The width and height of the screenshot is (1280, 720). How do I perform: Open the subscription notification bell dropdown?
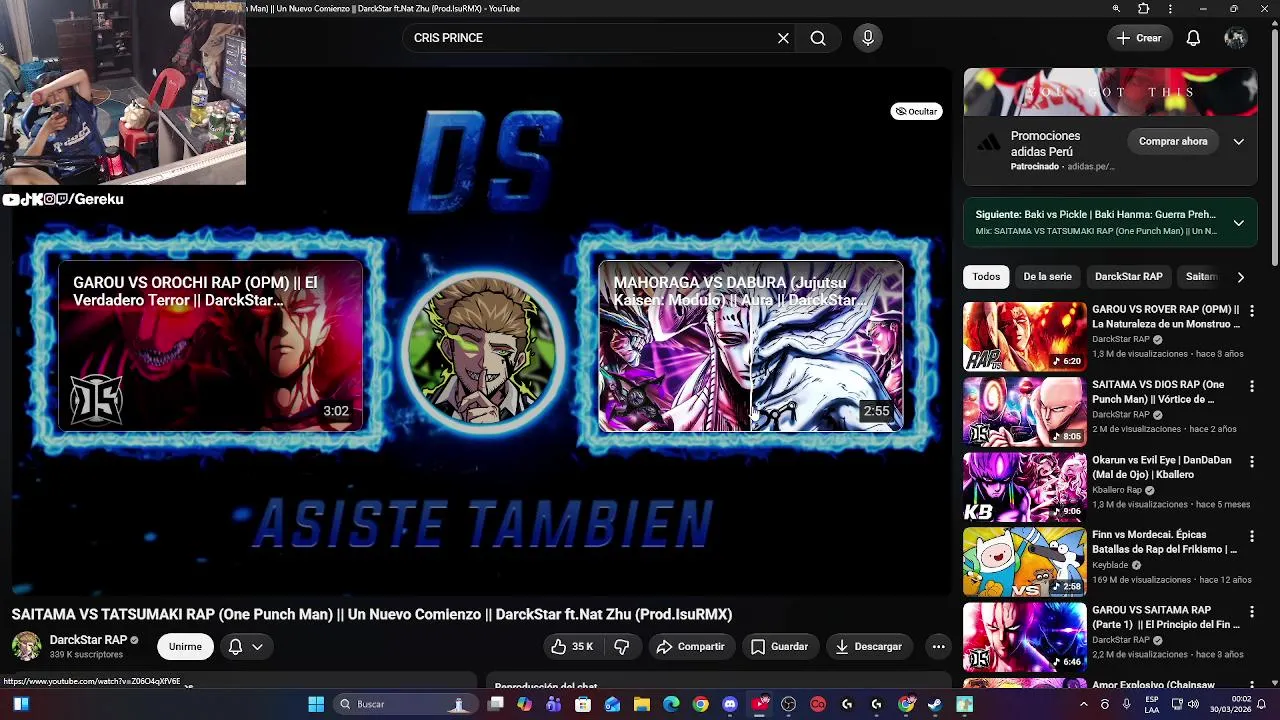click(246, 647)
